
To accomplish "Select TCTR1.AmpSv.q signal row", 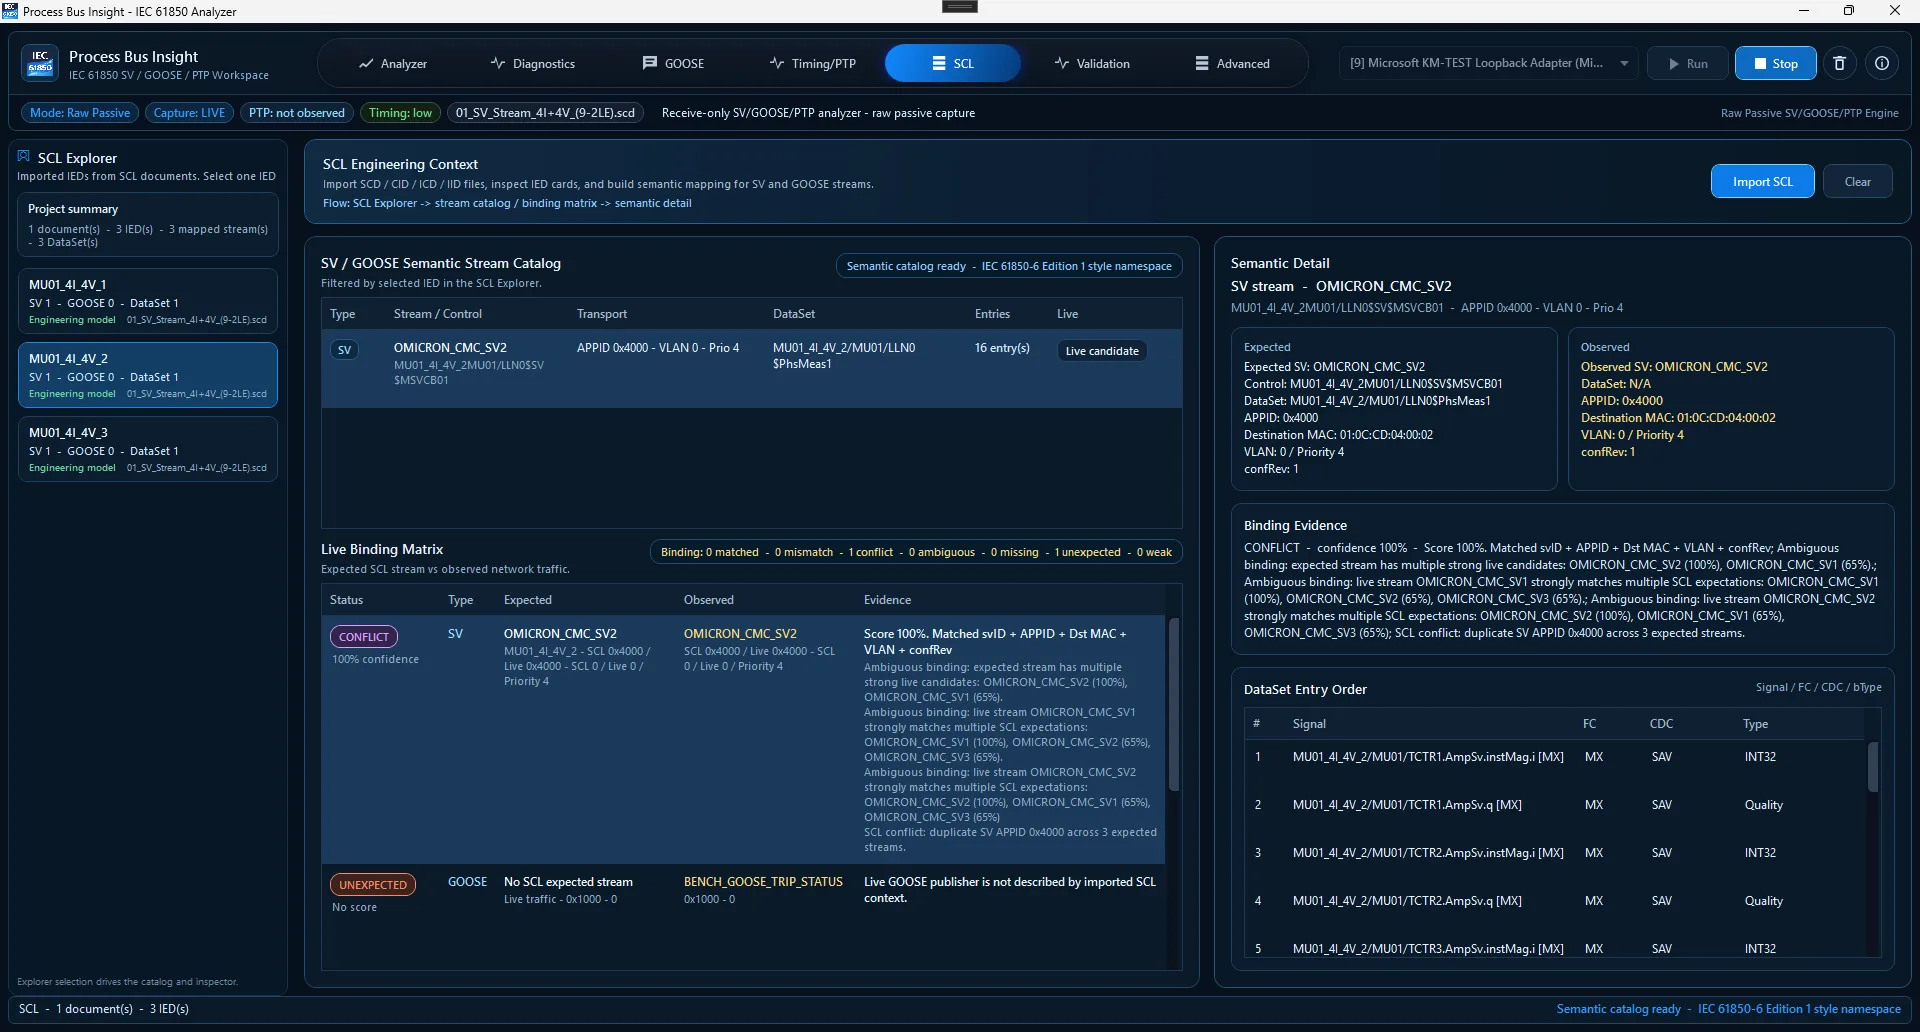I will tap(1555, 805).
